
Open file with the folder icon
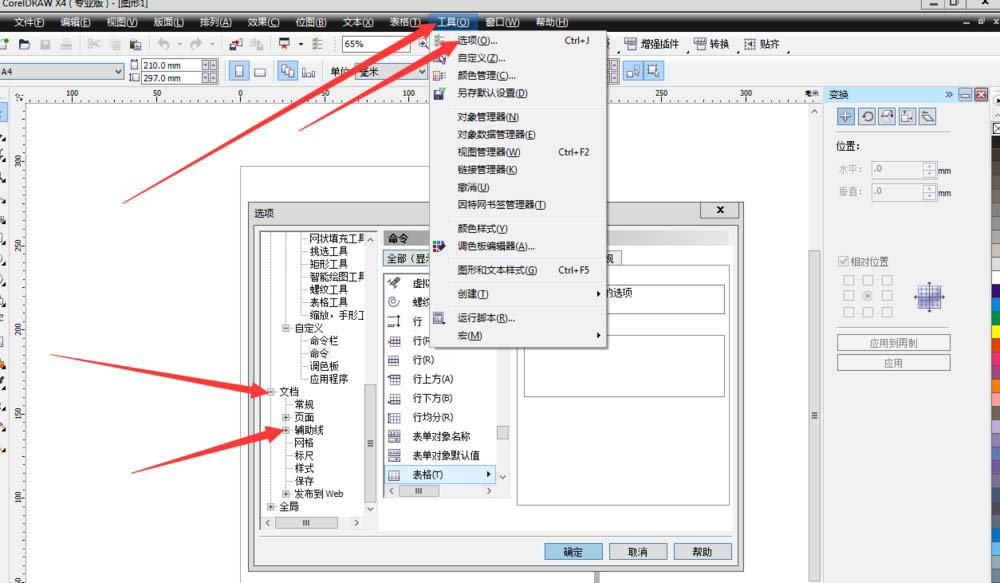tap(24, 44)
